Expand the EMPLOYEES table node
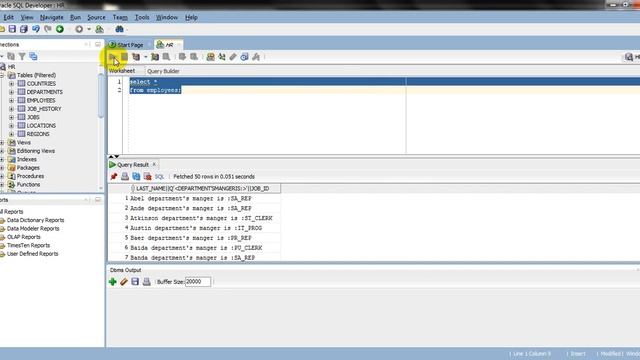640x360 pixels. [x=11, y=100]
